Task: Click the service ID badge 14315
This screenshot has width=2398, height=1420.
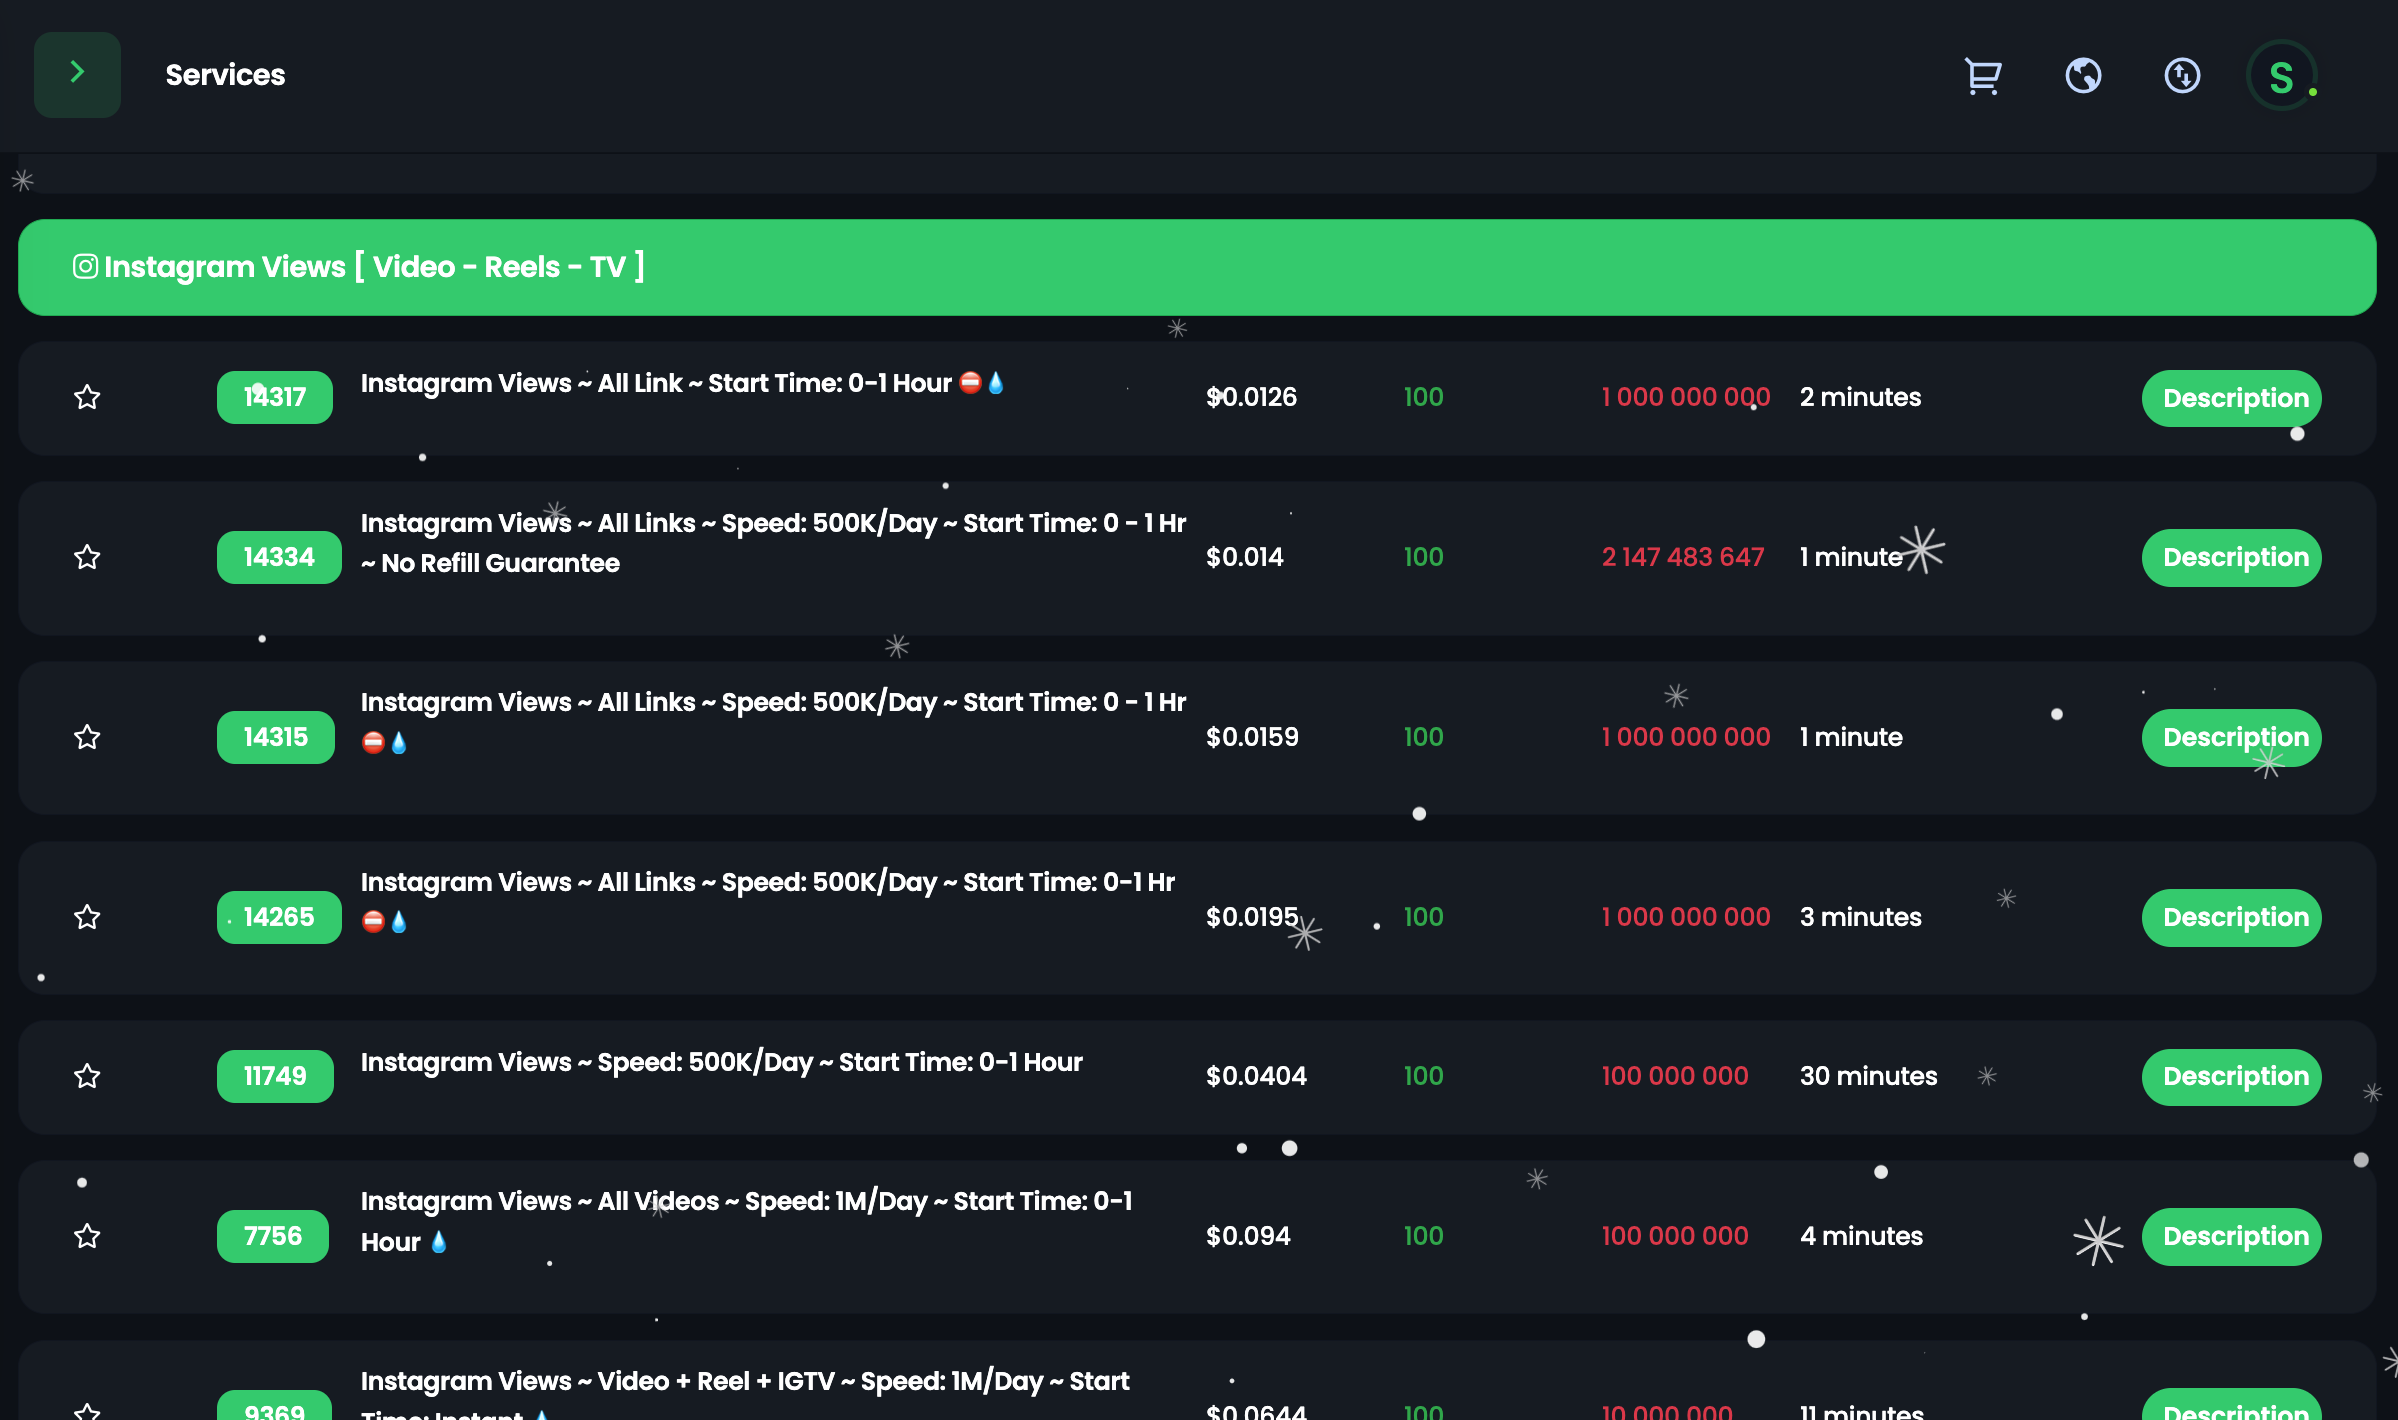Action: coord(276,737)
